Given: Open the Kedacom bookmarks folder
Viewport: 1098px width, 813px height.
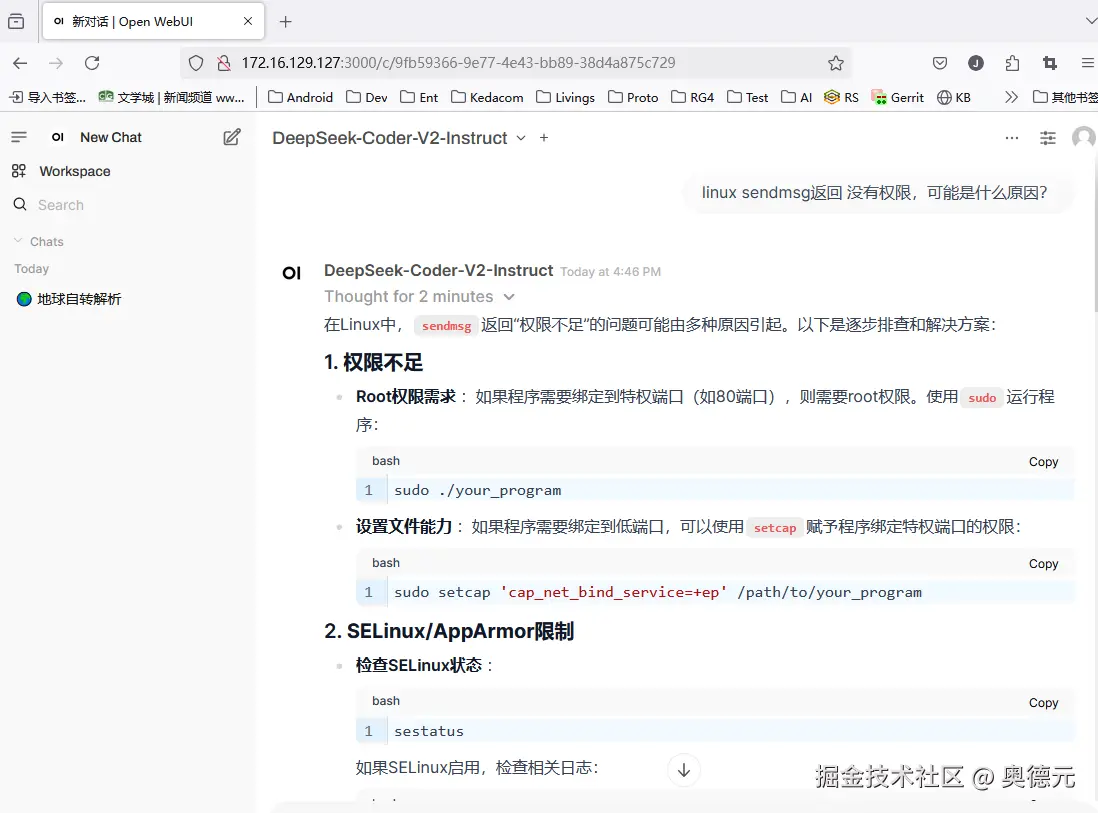Looking at the screenshot, I should pyautogui.click(x=487, y=97).
